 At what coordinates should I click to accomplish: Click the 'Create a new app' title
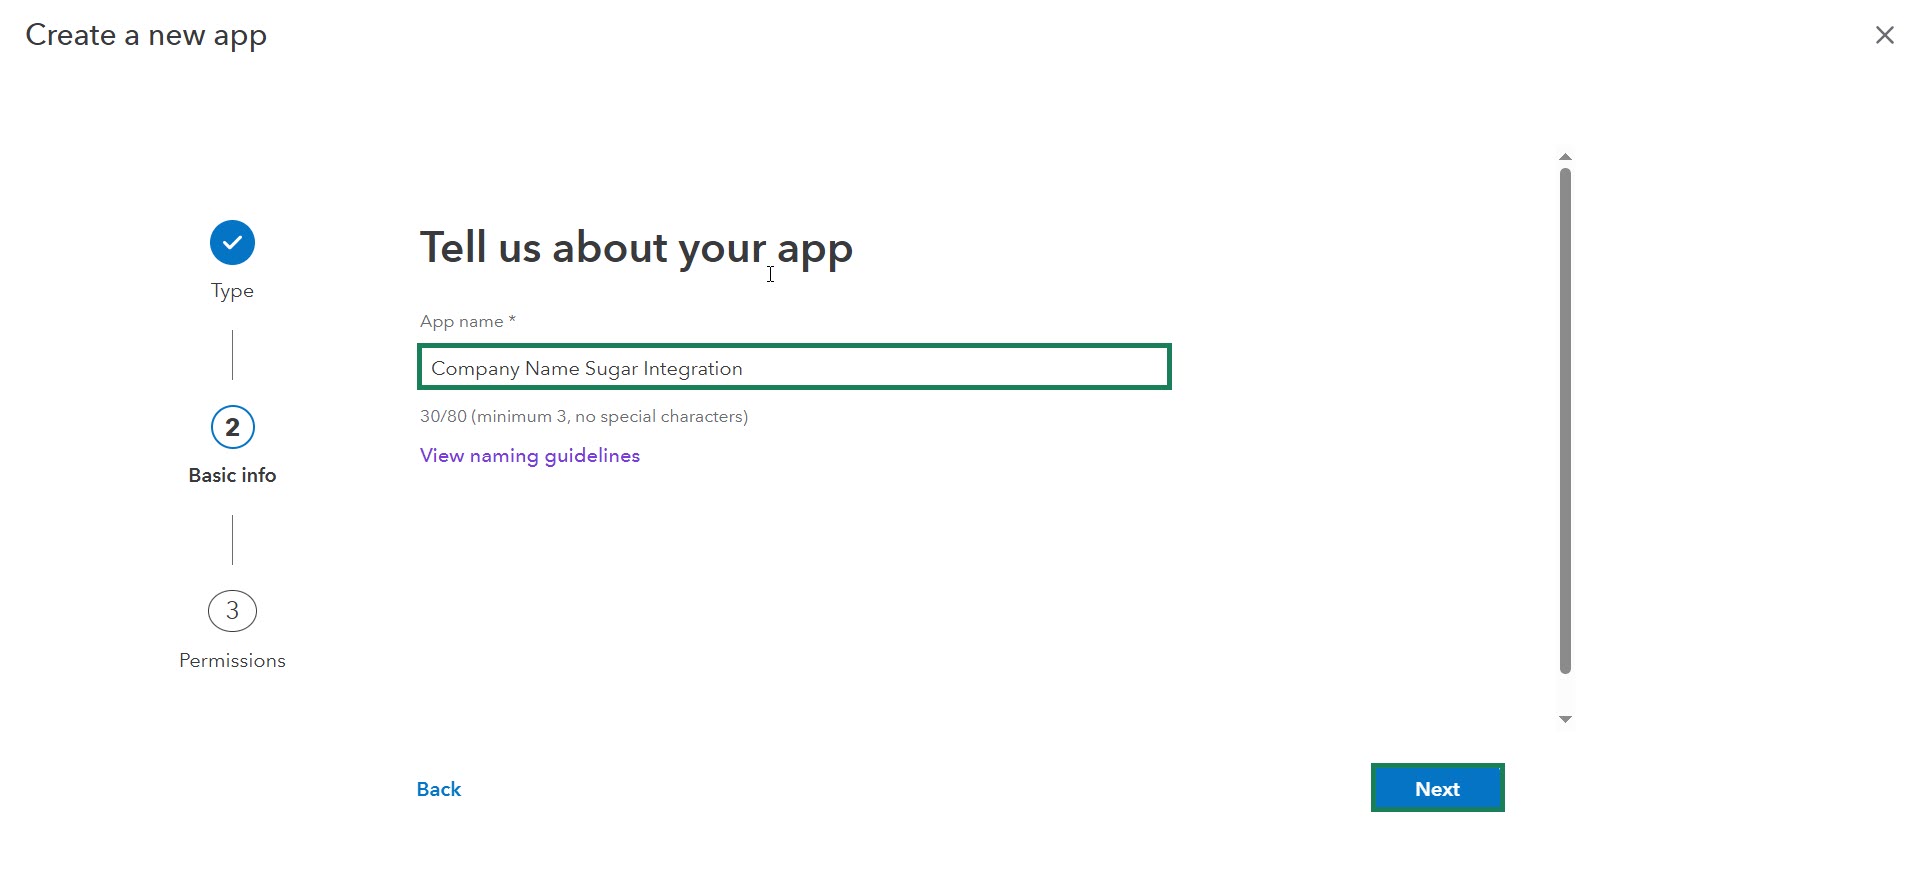click(x=146, y=36)
